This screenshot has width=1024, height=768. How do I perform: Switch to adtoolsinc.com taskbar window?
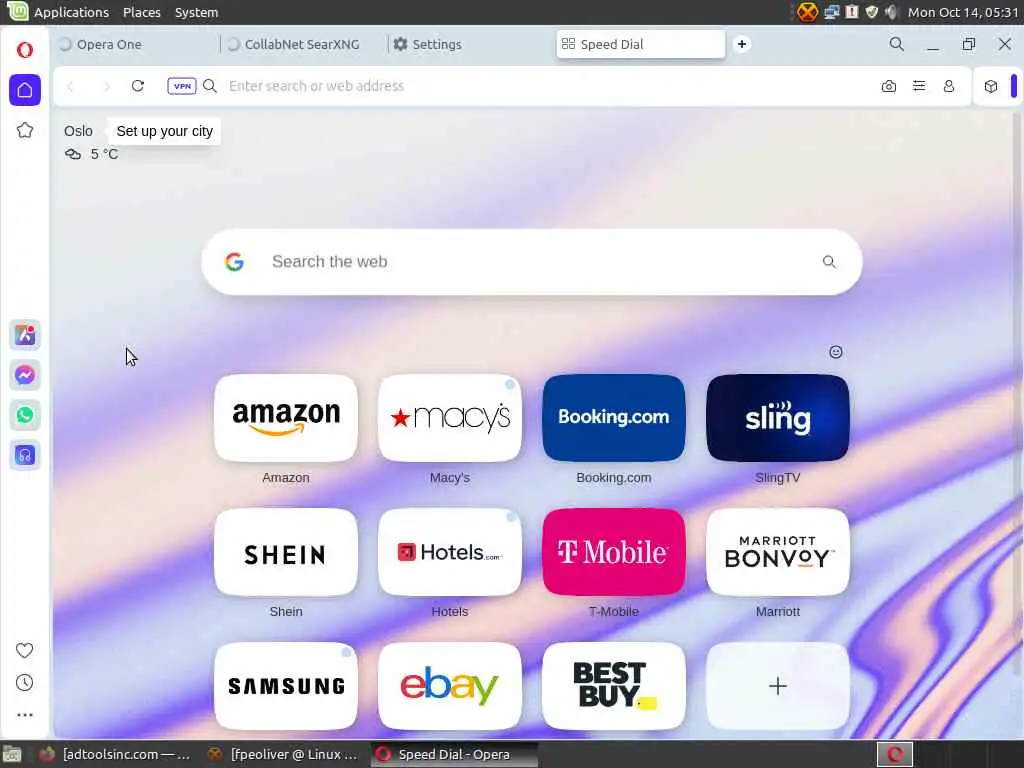pyautogui.click(x=116, y=754)
